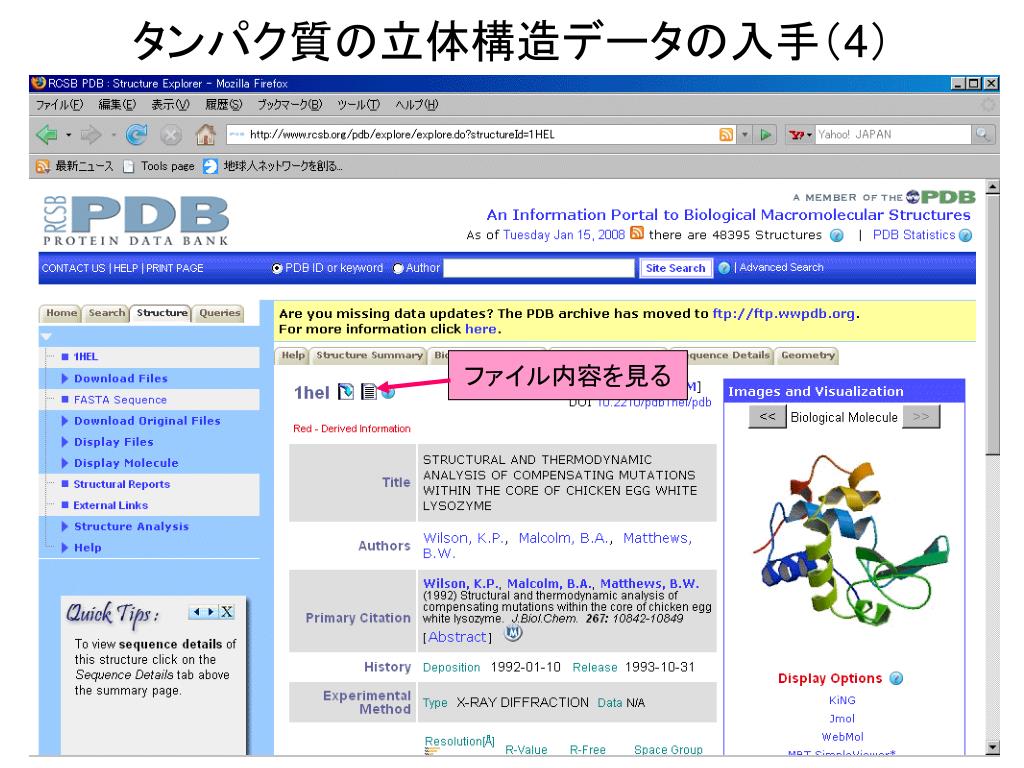Click the Site Search button
Screen dimensions: 1024x768
[x=675, y=268]
